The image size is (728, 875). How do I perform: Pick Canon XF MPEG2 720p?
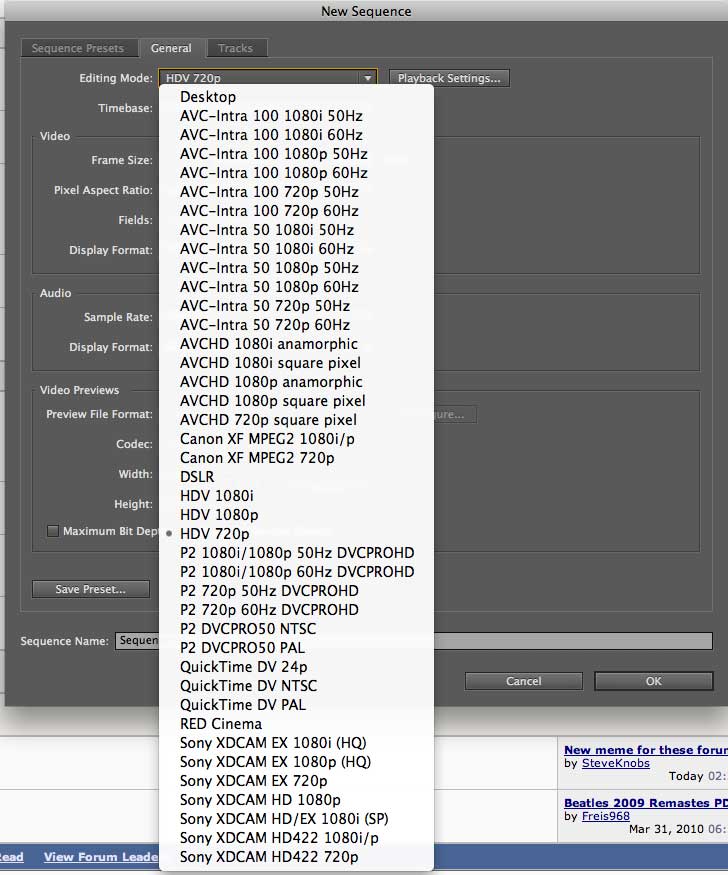click(296, 458)
